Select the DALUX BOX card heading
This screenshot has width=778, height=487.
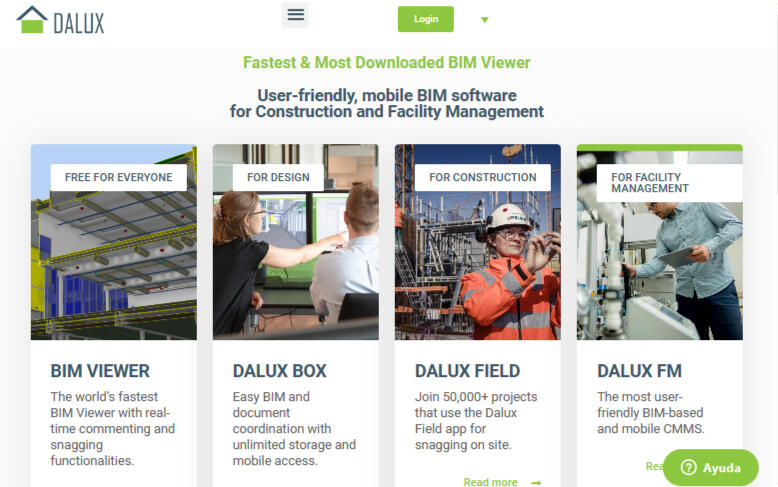coord(280,371)
